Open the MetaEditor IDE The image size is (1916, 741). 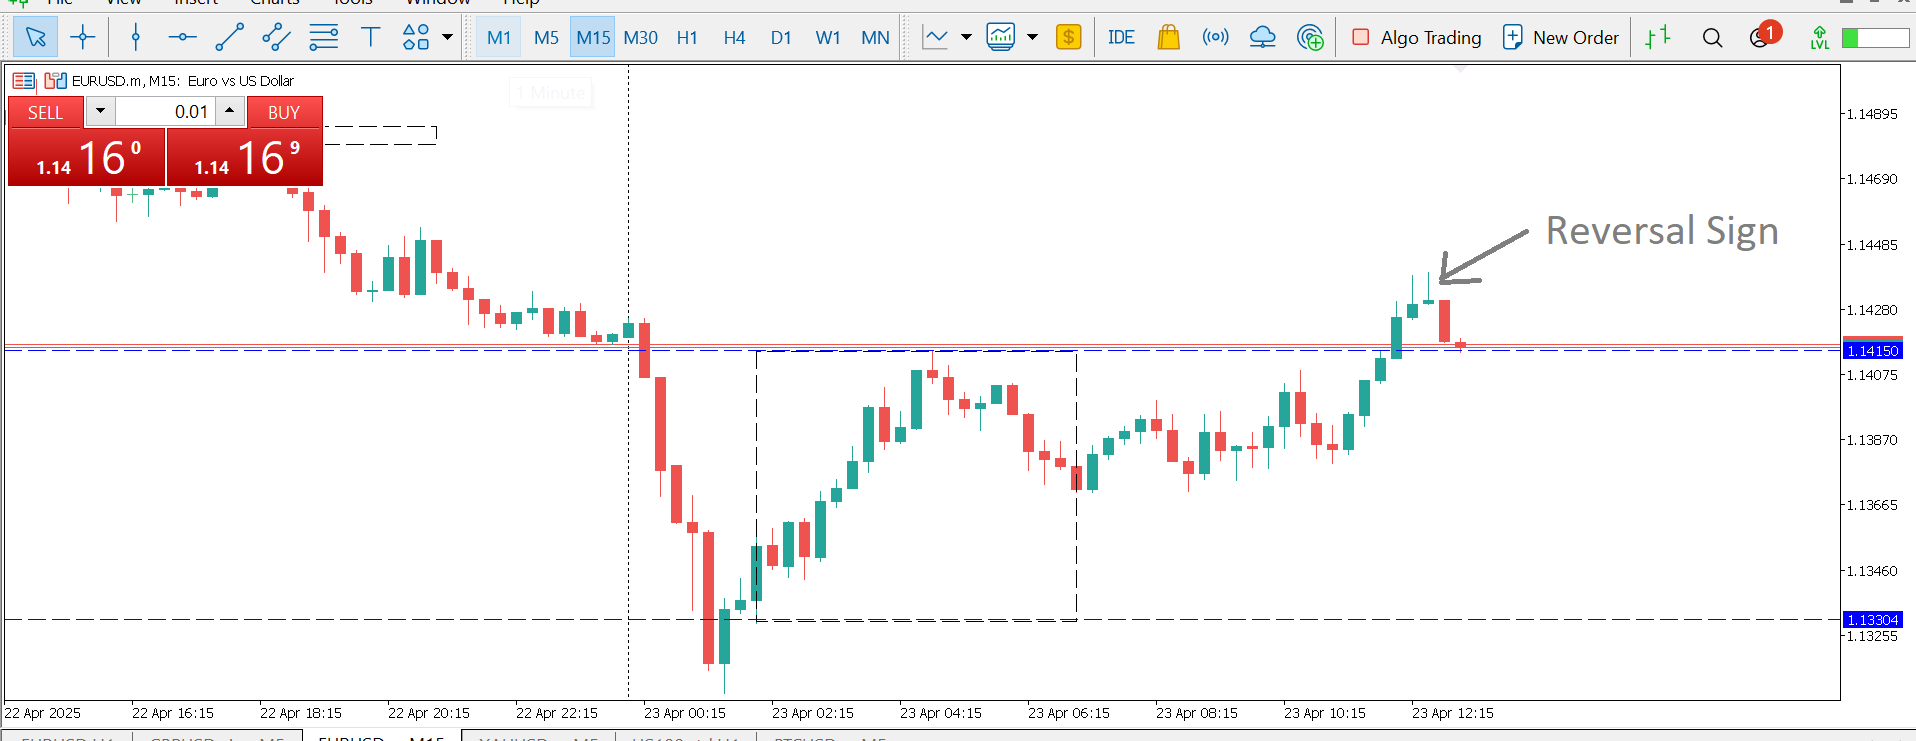pos(1121,38)
